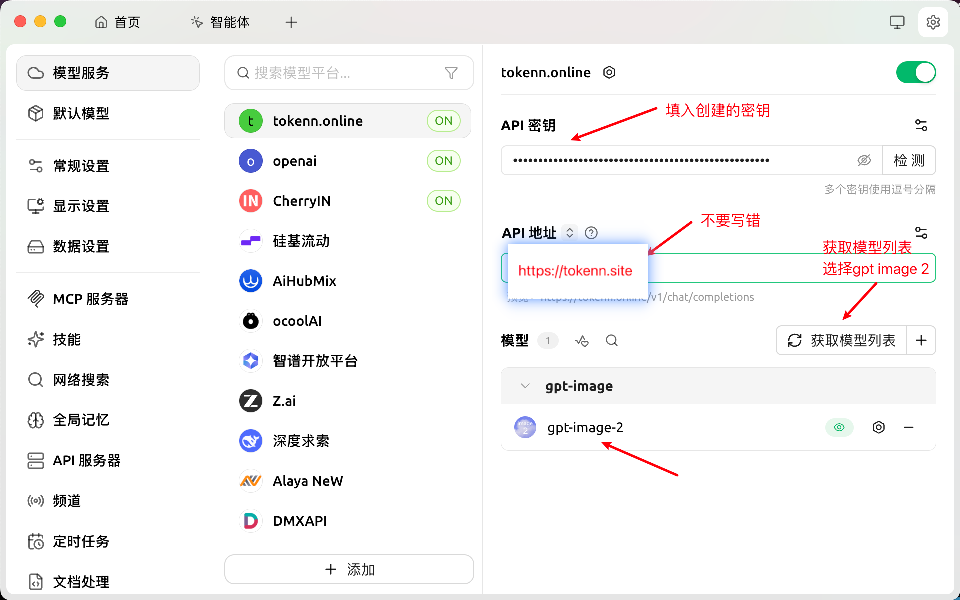Screen dimensions: 960x600
Task: Open a new tab with plus icon
Action: click(291, 23)
